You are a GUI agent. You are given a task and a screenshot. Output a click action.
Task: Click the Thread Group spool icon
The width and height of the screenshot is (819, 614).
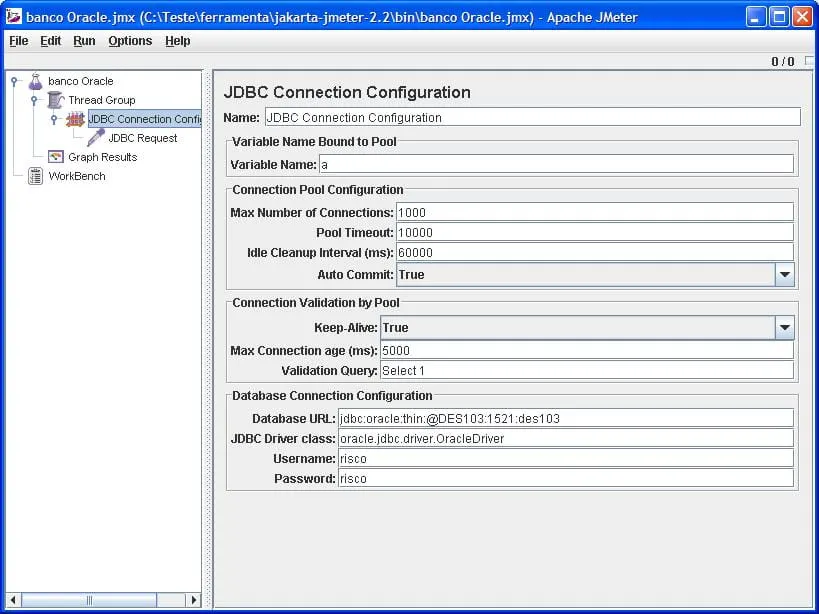click(x=56, y=100)
